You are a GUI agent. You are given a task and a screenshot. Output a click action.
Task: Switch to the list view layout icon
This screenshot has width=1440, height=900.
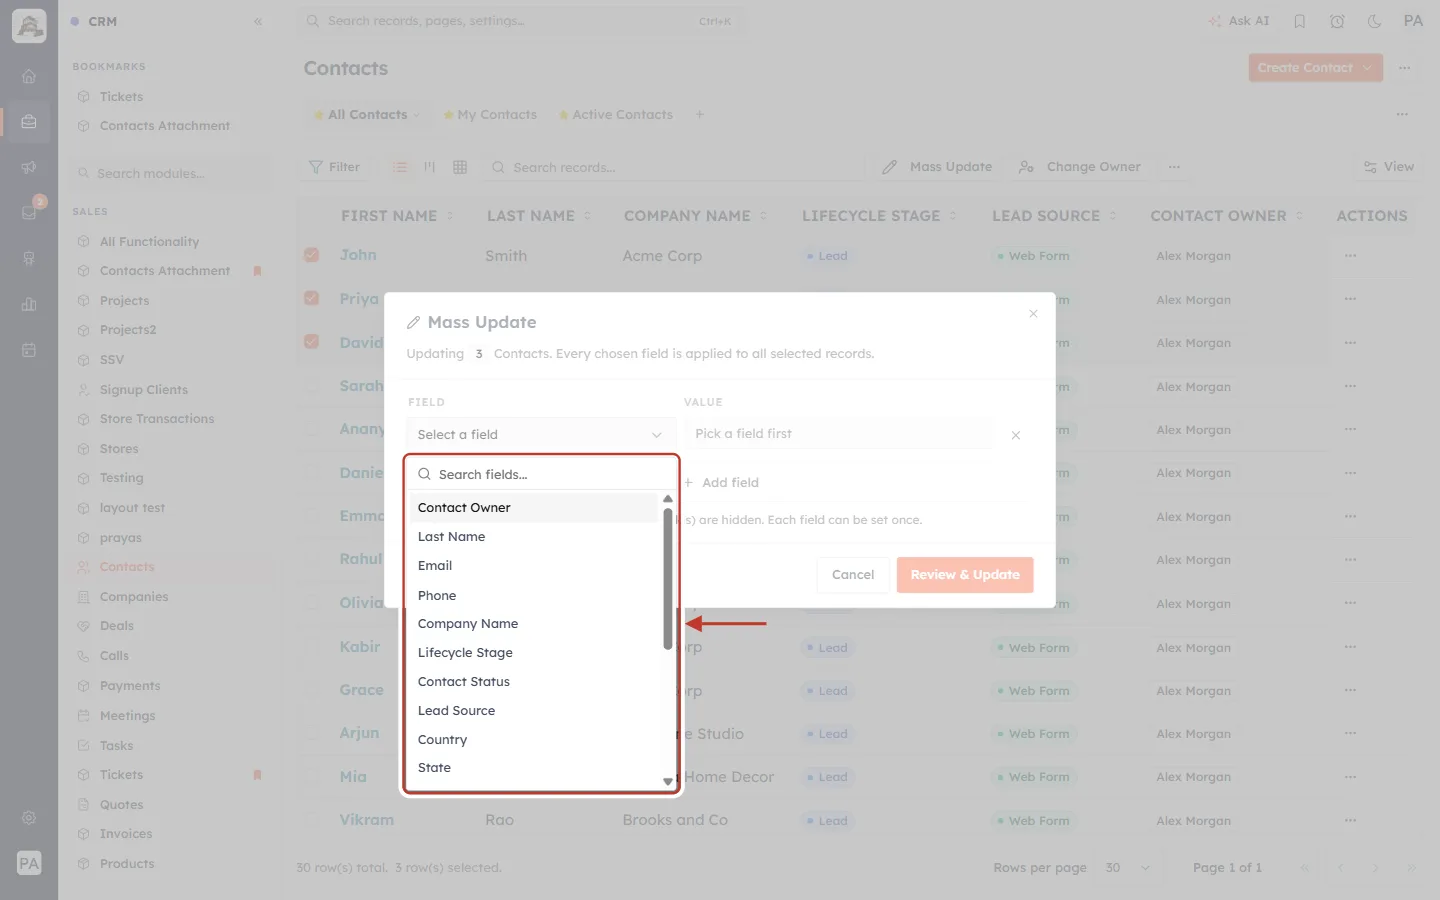400,167
